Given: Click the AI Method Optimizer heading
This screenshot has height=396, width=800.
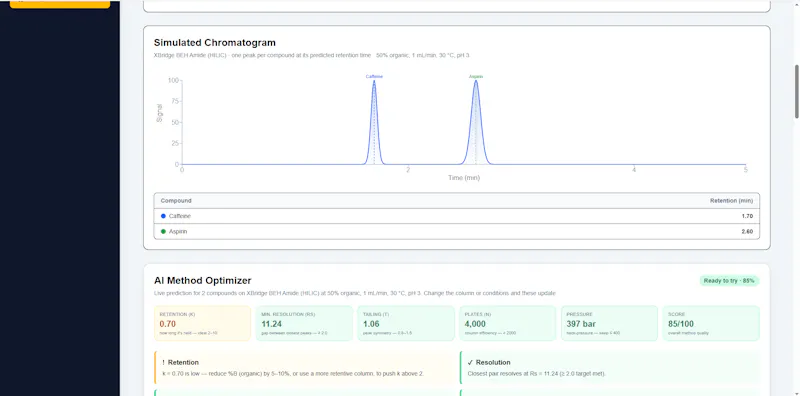Looking at the screenshot, I should (203, 281).
